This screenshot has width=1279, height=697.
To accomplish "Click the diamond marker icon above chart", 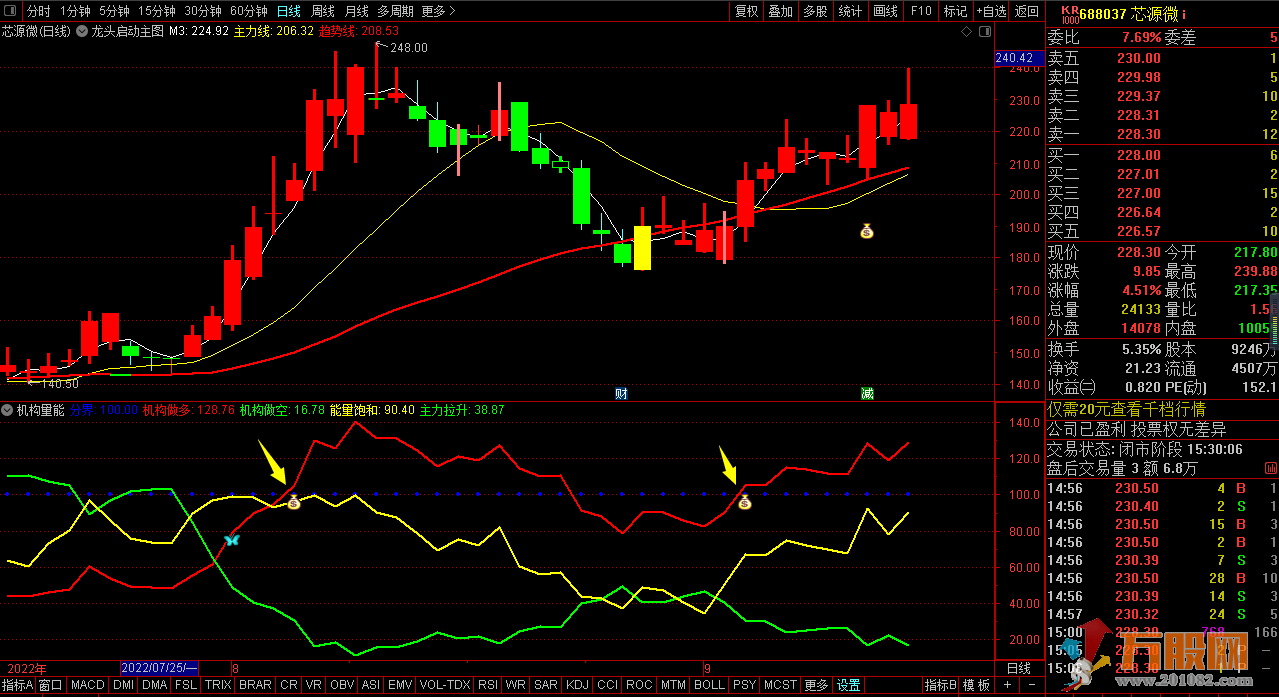I will [x=967, y=32].
